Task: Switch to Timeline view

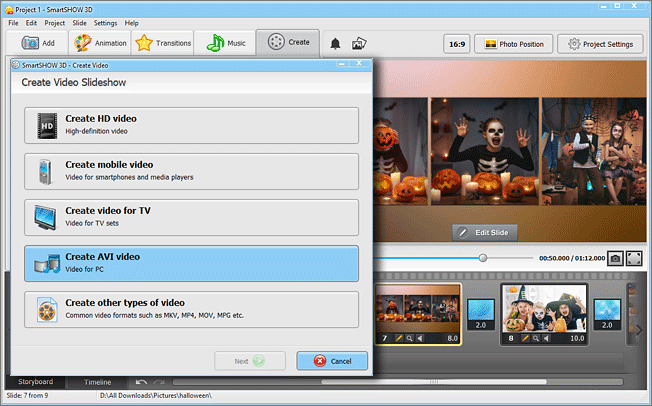Action: coord(97,382)
